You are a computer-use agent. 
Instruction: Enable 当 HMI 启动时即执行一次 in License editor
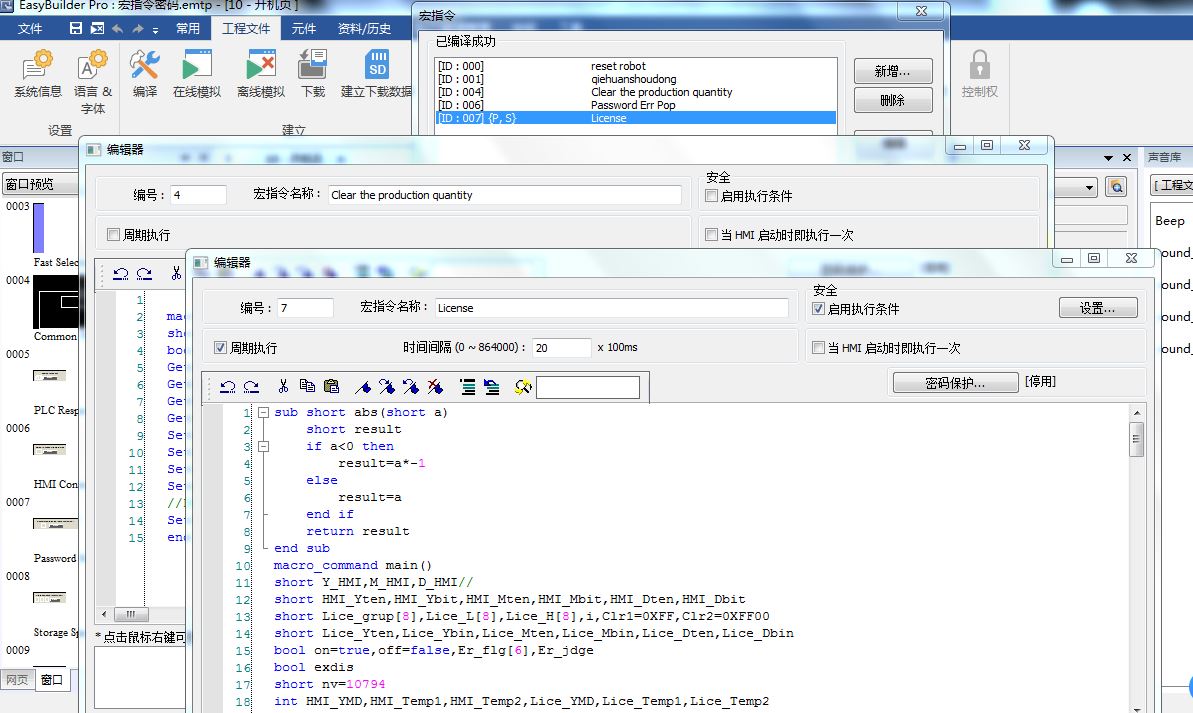coord(819,348)
